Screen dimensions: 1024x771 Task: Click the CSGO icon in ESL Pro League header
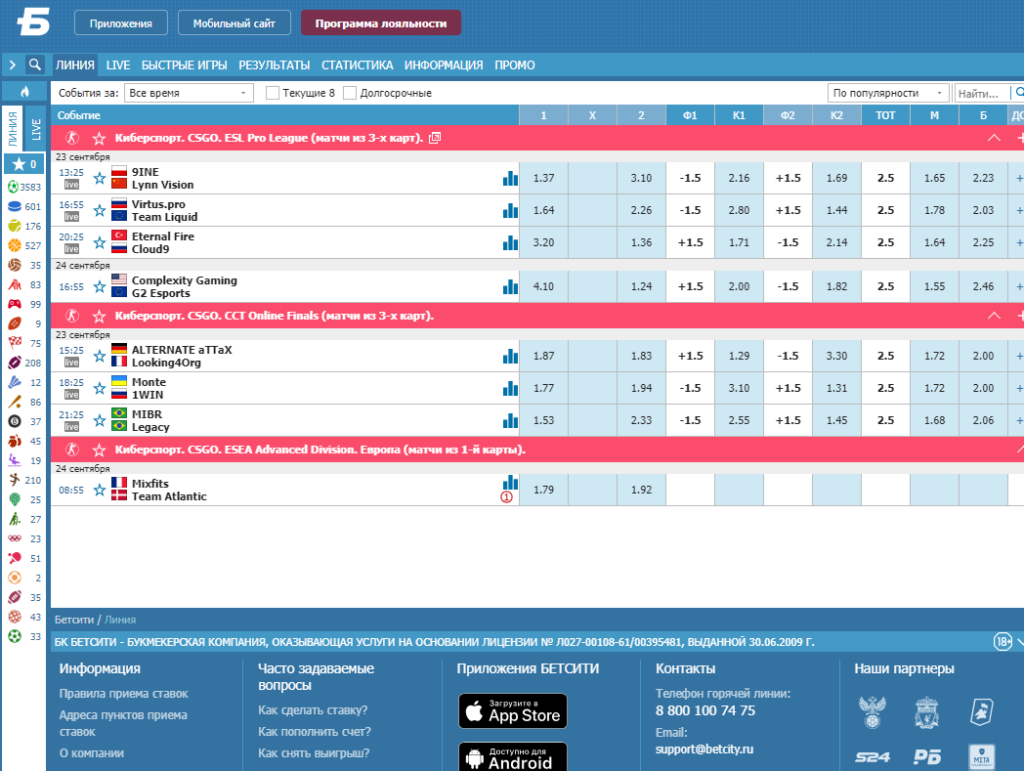[x=72, y=138]
